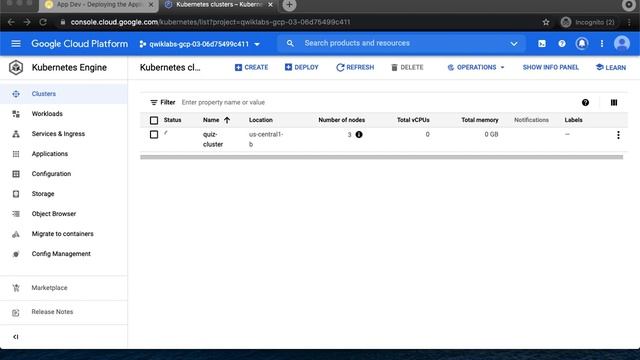The height and width of the screenshot is (360, 640).
Task: Click the Config Management icon
Action: [16, 254]
